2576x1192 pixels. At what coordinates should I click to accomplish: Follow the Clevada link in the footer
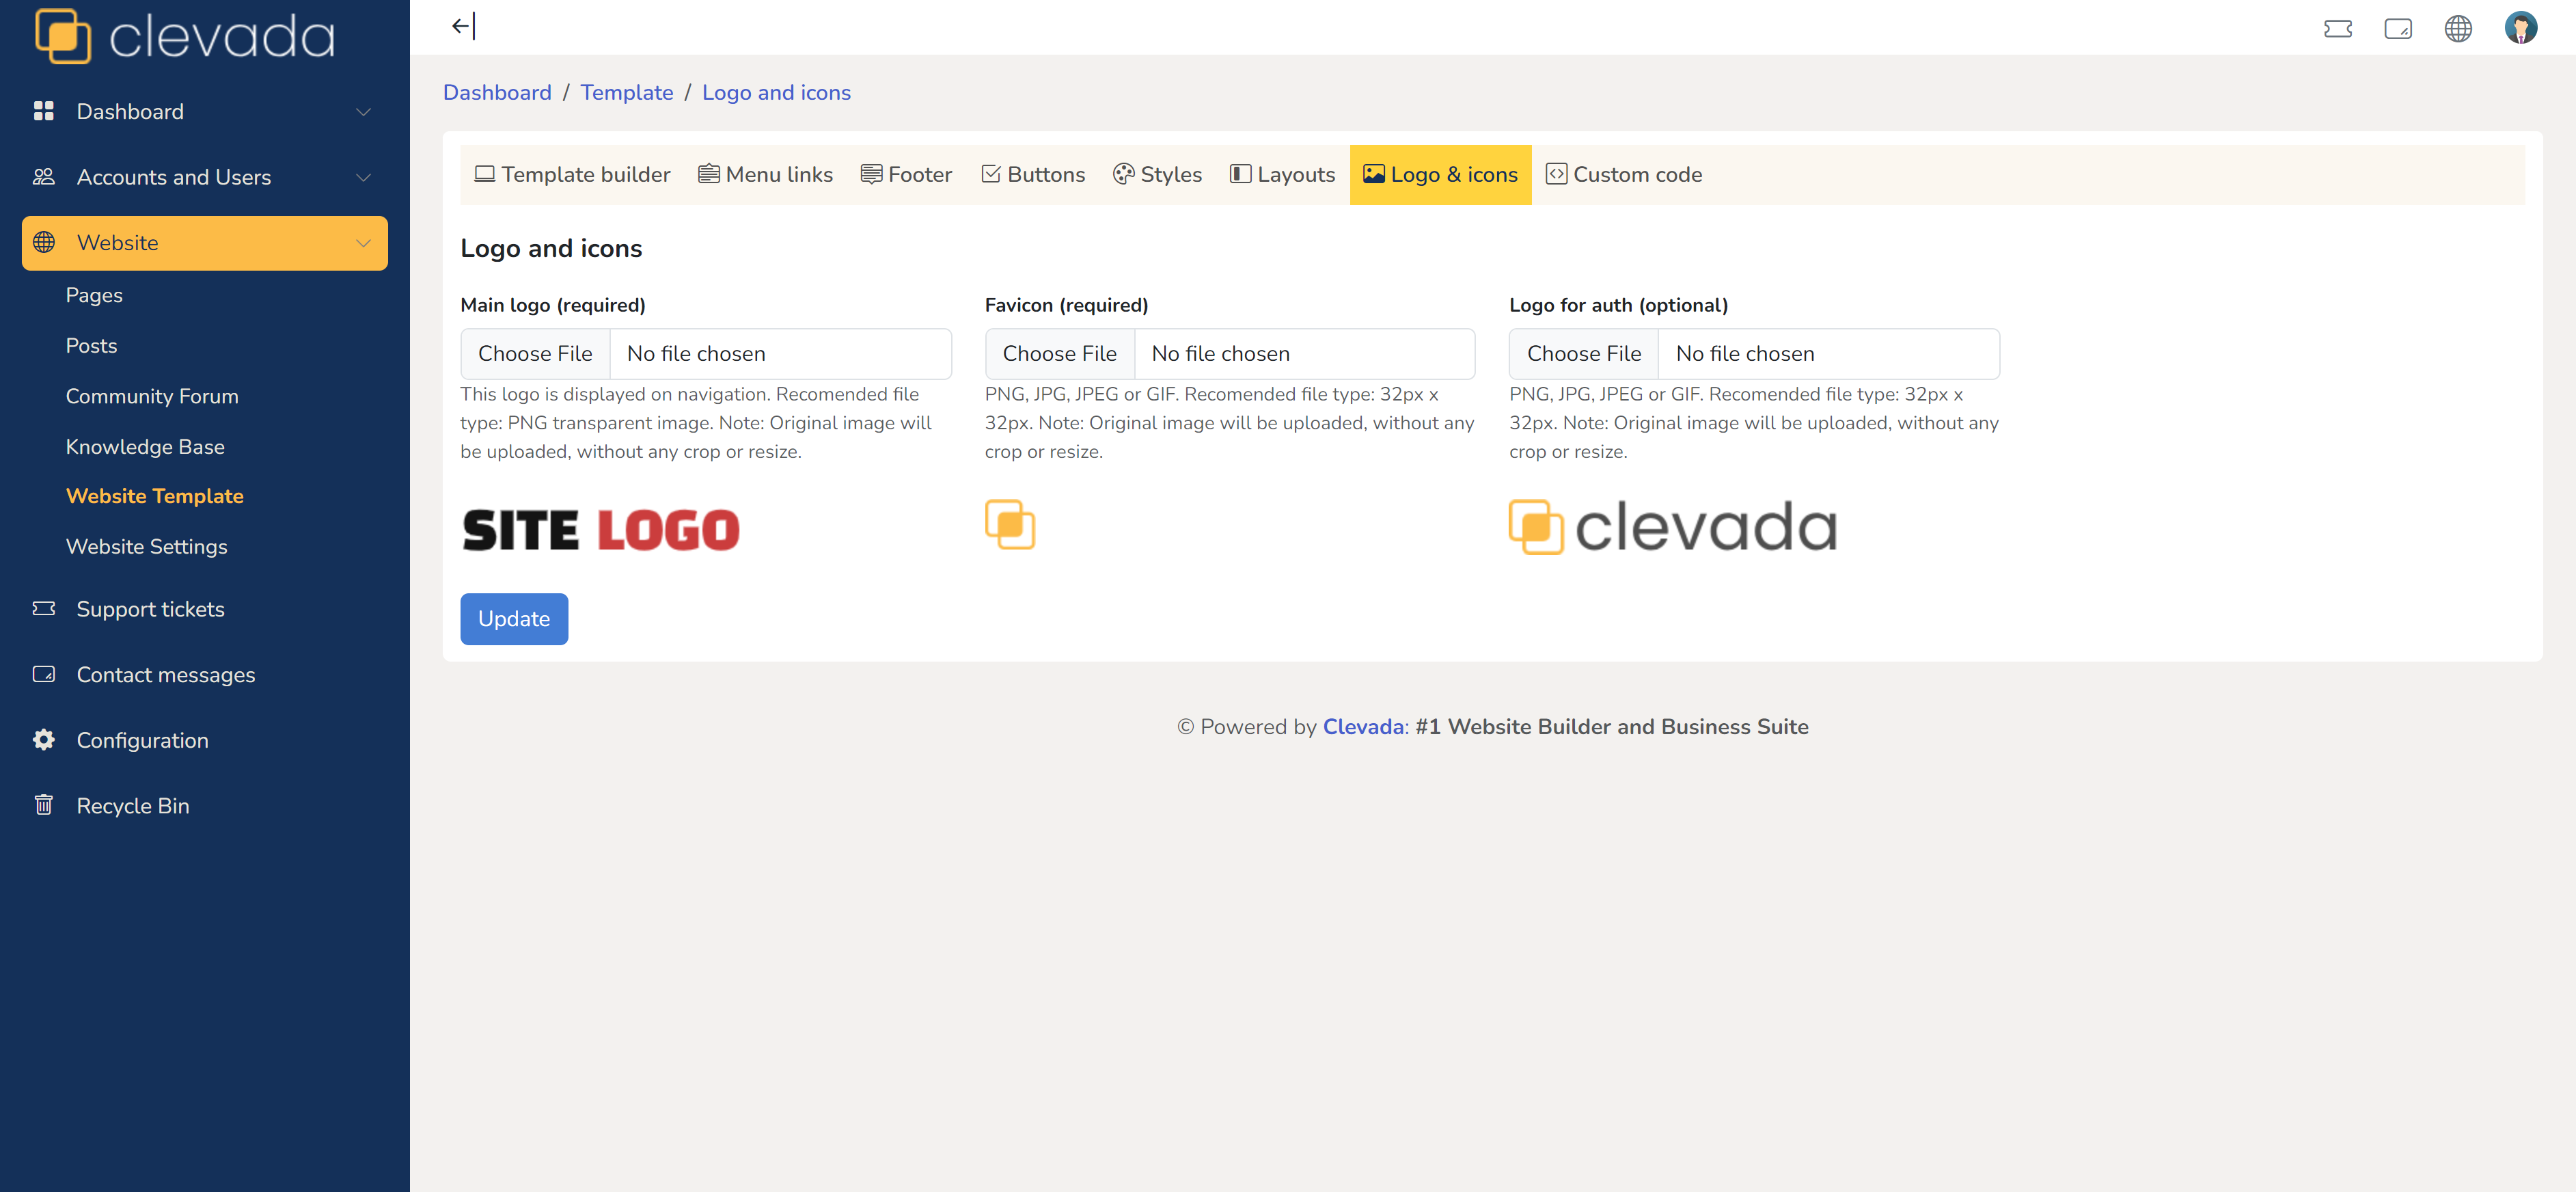pyautogui.click(x=1363, y=727)
